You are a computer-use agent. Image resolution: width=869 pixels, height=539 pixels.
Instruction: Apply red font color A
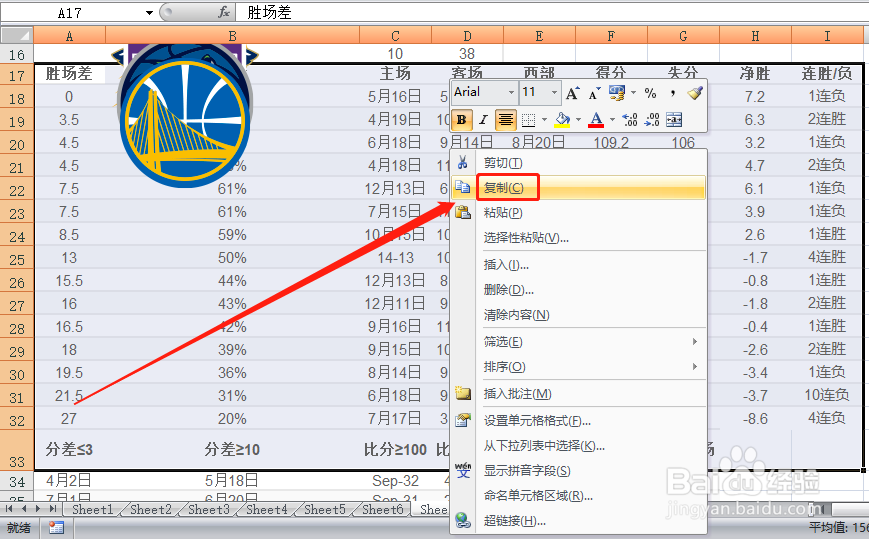(596, 120)
